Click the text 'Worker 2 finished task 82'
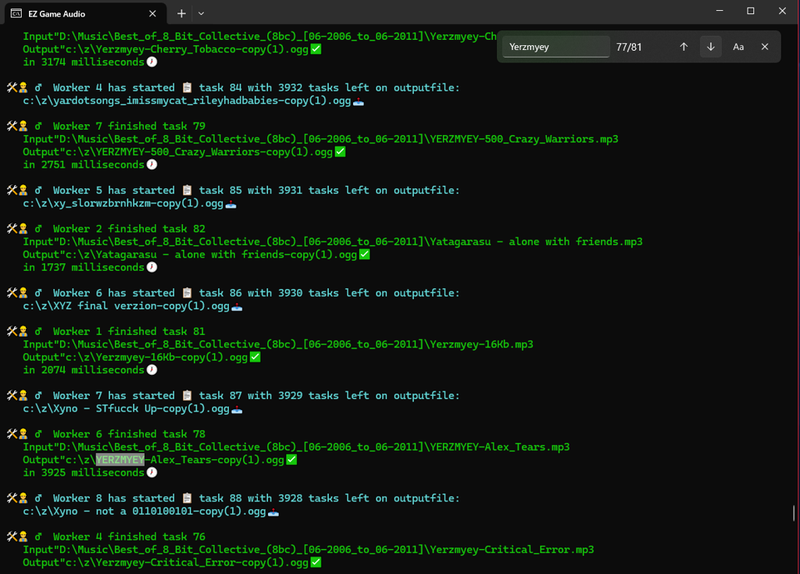800x574 pixels. pos(129,229)
